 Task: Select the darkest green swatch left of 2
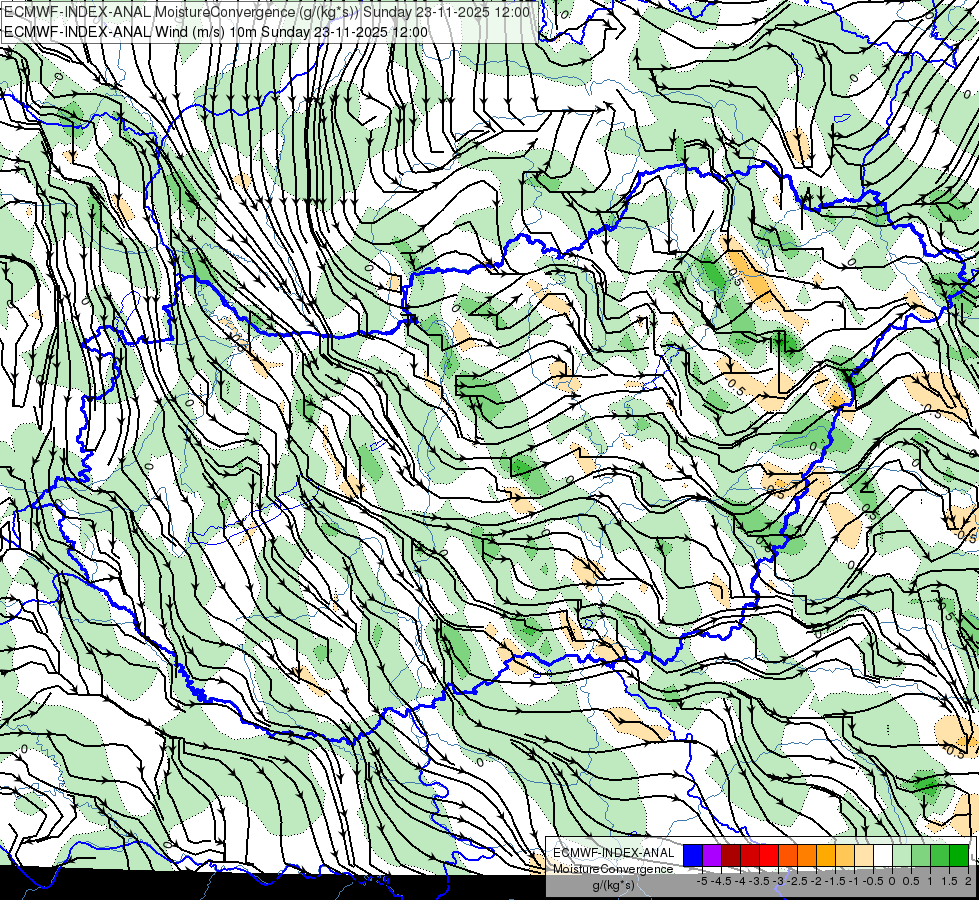[959, 855]
